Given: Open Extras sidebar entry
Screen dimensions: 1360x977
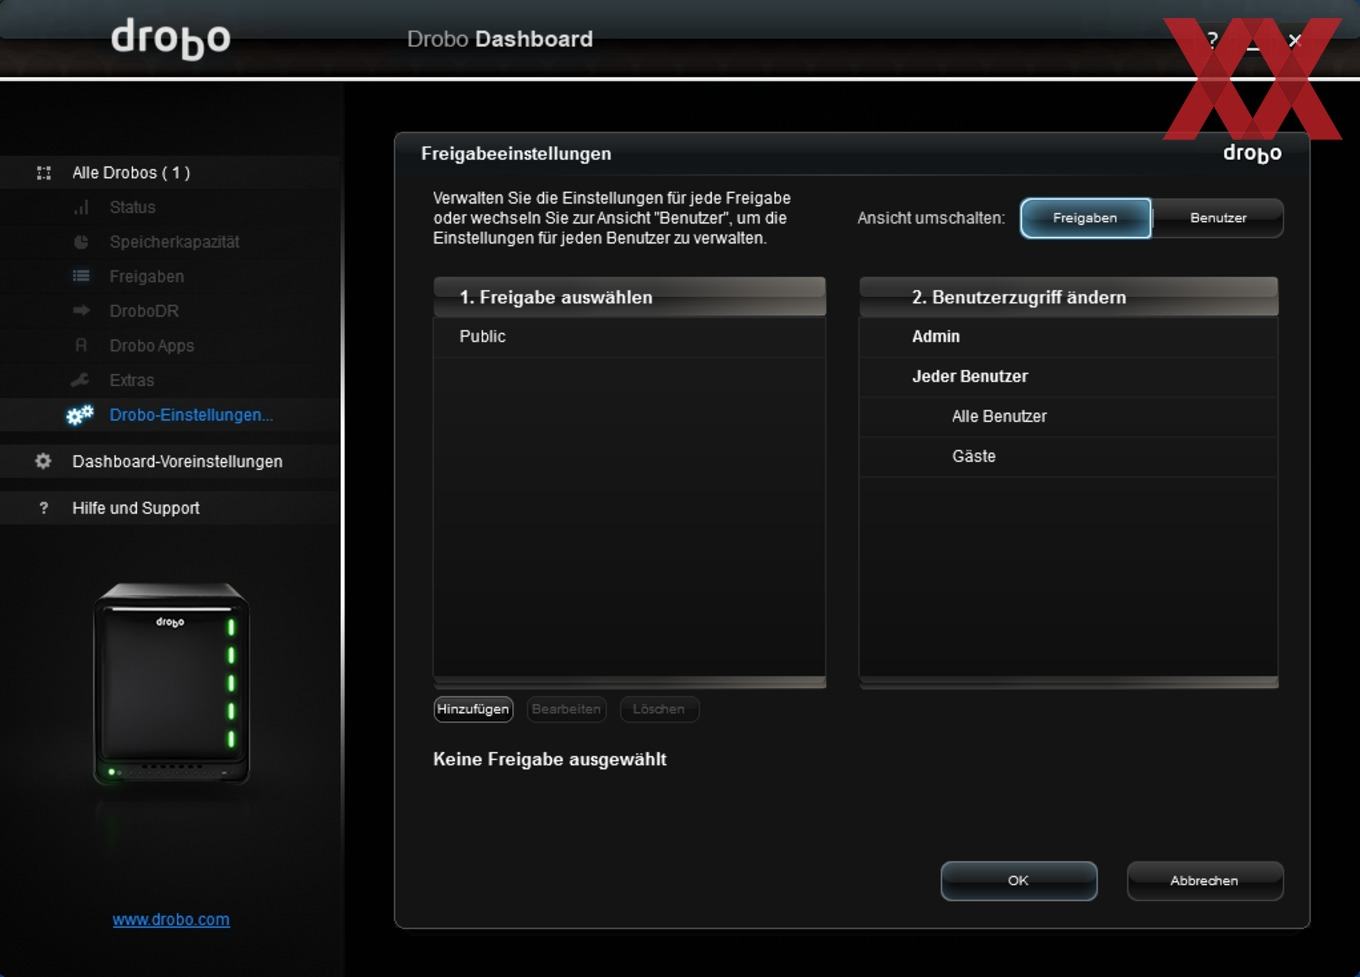Looking at the screenshot, I should (131, 380).
